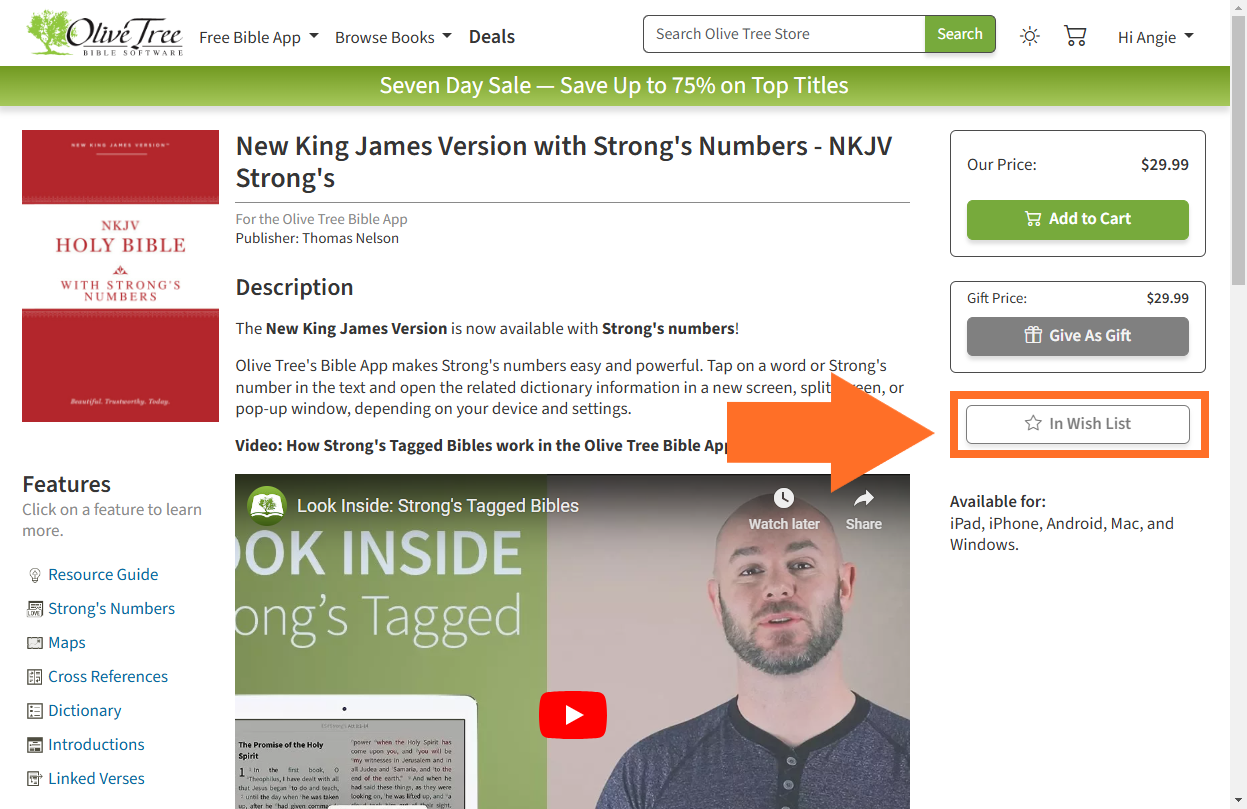Click the Give As Gift button
The image size is (1247, 809).
pyautogui.click(x=1078, y=336)
